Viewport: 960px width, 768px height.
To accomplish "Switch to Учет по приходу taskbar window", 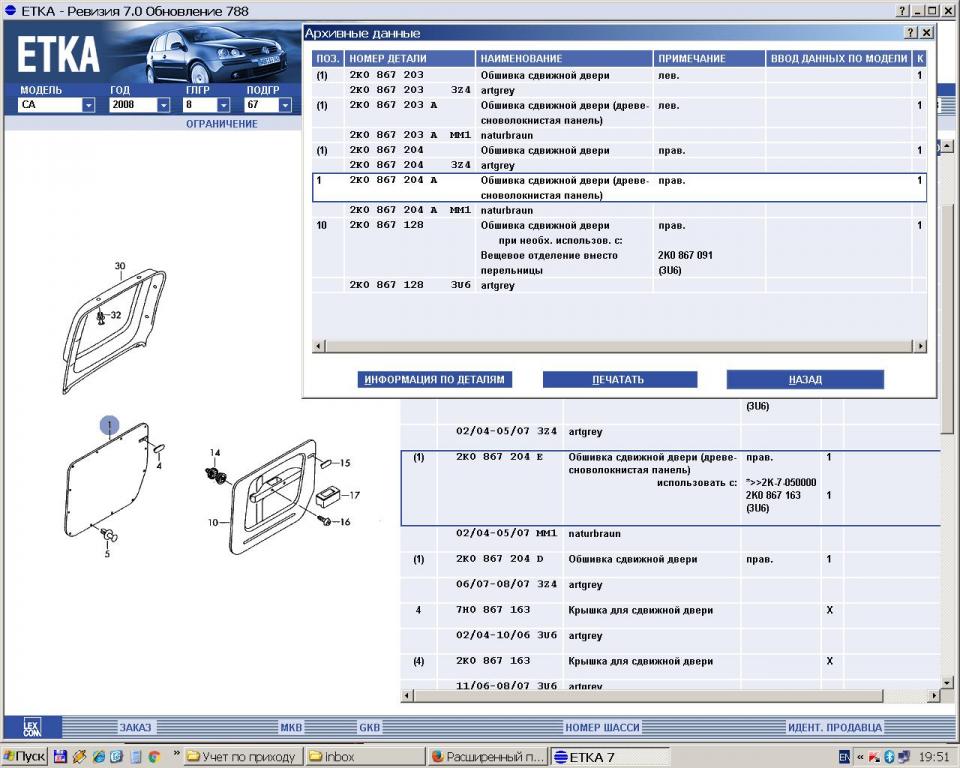I will pyautogui.click(x=243, y=757).
